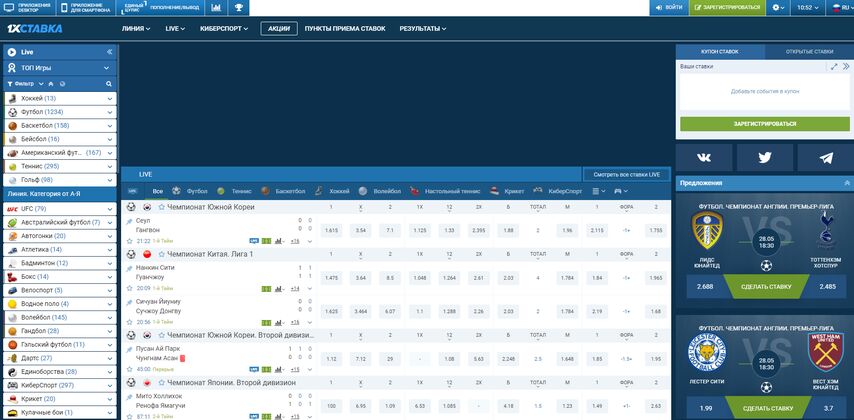Click the ВОЙТИ login button
Screen dimensions: 854x420
[669, 8]
